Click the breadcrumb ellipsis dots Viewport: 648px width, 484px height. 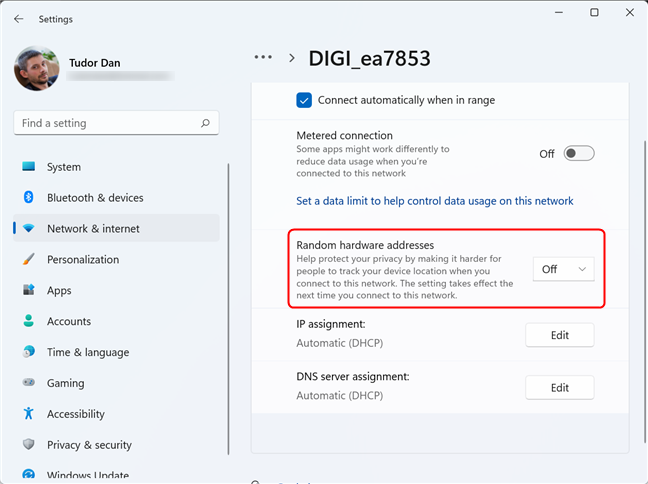(263, 57)
